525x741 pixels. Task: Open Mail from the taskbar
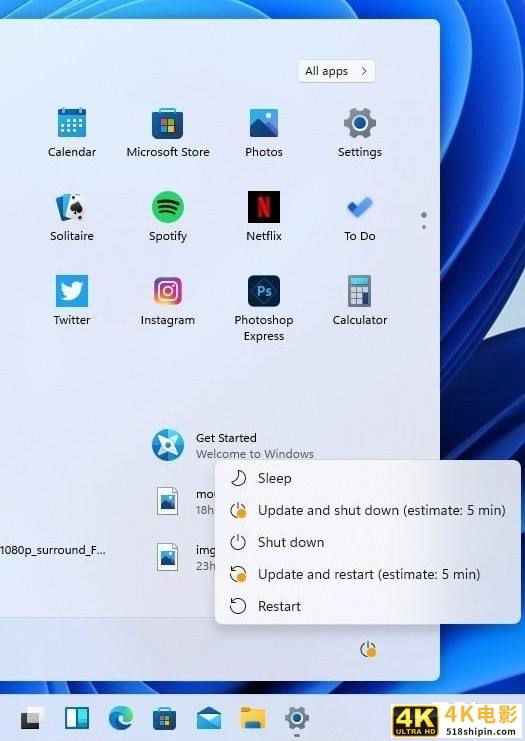(x=209, y=719)
